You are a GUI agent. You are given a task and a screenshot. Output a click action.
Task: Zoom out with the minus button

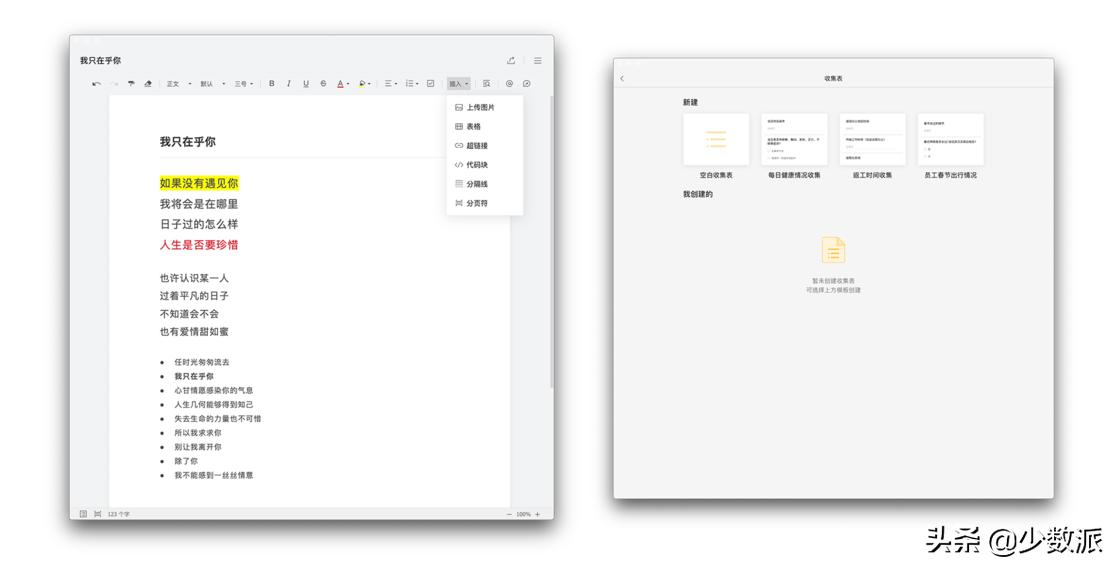[x=509, y=514]
